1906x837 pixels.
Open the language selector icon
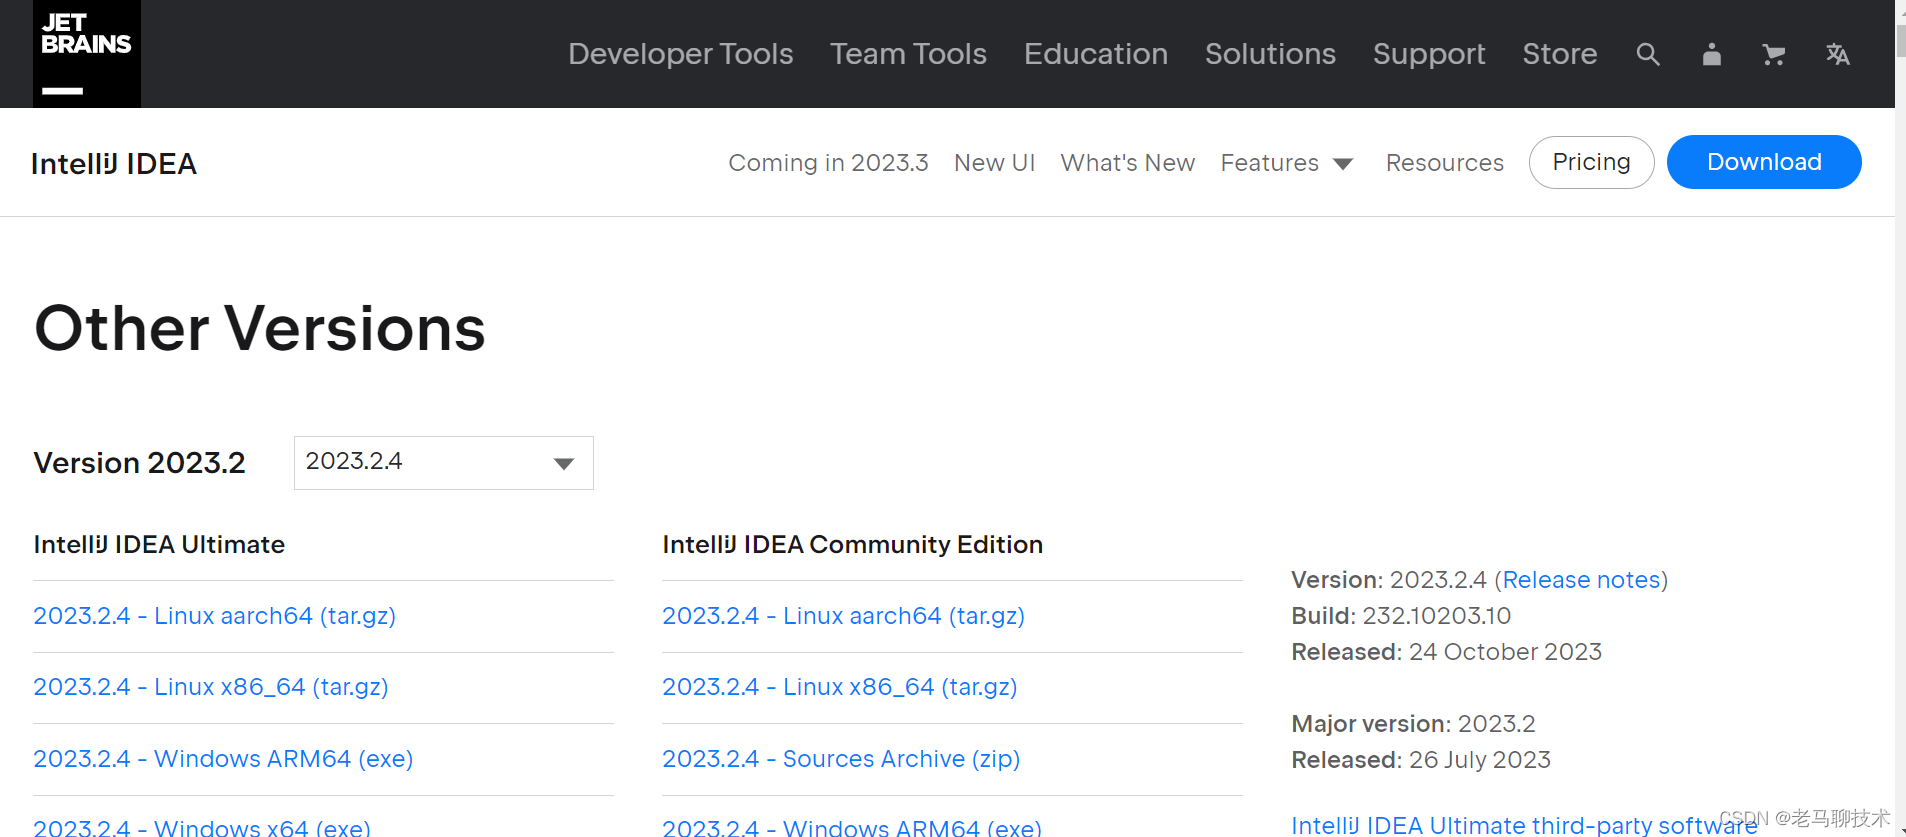tap(1838, 55)
